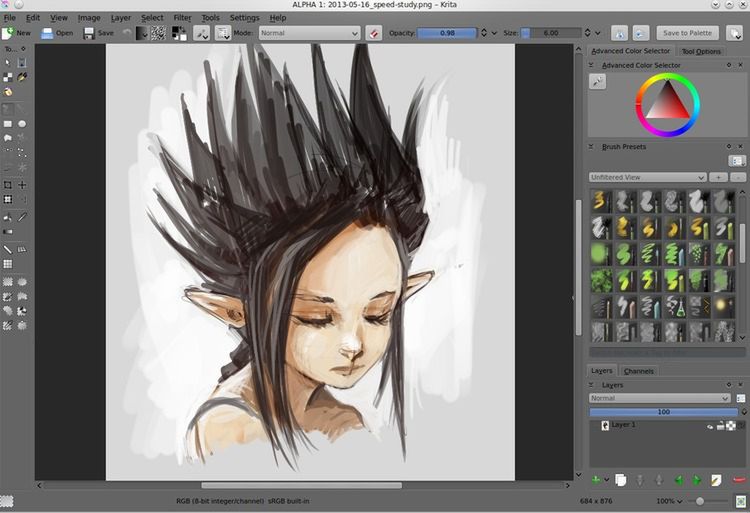This screenshot has width=750, height=513.
Task: Click the Save icon in the toolbar
Action: pyautogui.click(x=89, y=33)
